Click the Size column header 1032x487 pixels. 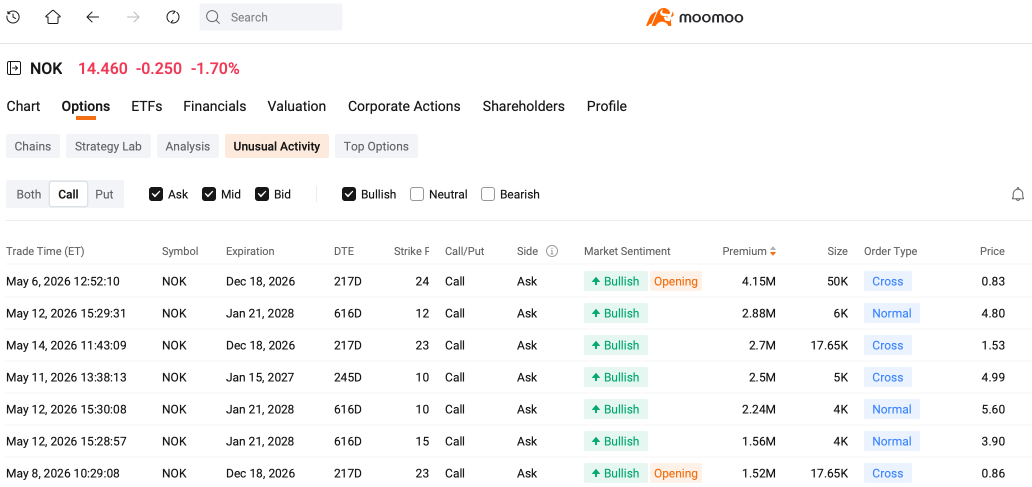(x=838, y=251)
